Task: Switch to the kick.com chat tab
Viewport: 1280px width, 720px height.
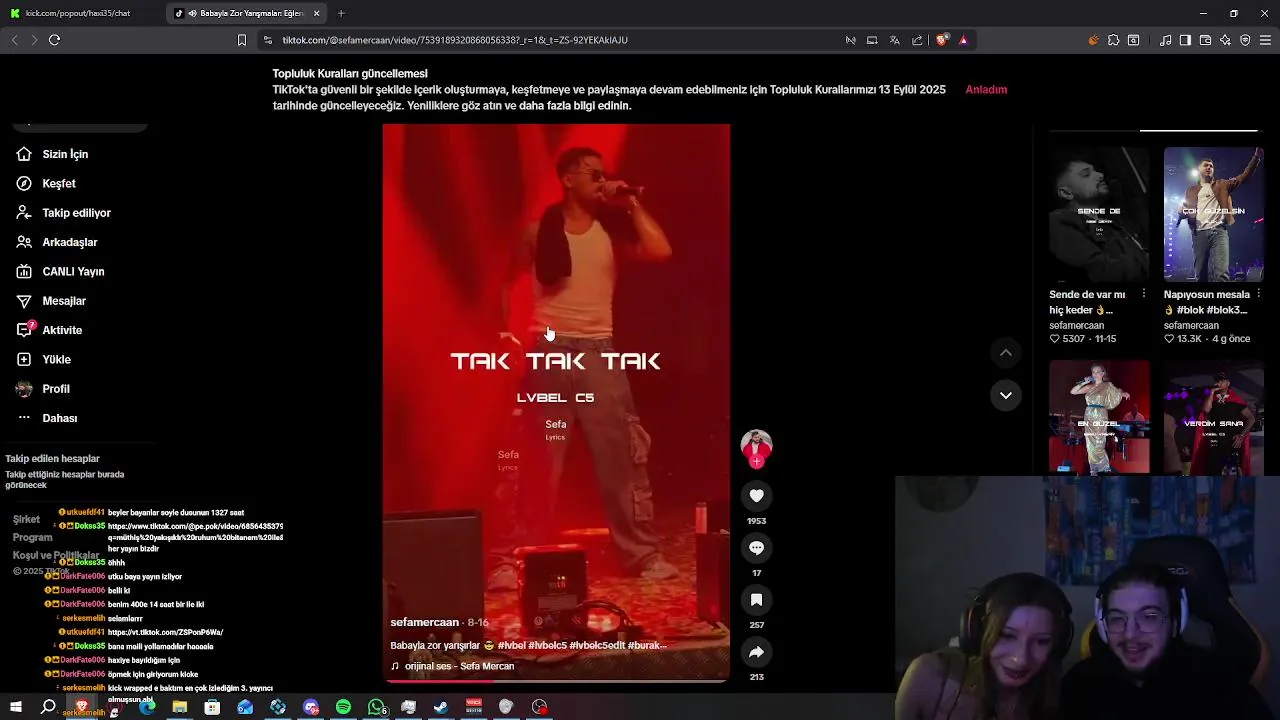Action: click(x=80, y=13)
